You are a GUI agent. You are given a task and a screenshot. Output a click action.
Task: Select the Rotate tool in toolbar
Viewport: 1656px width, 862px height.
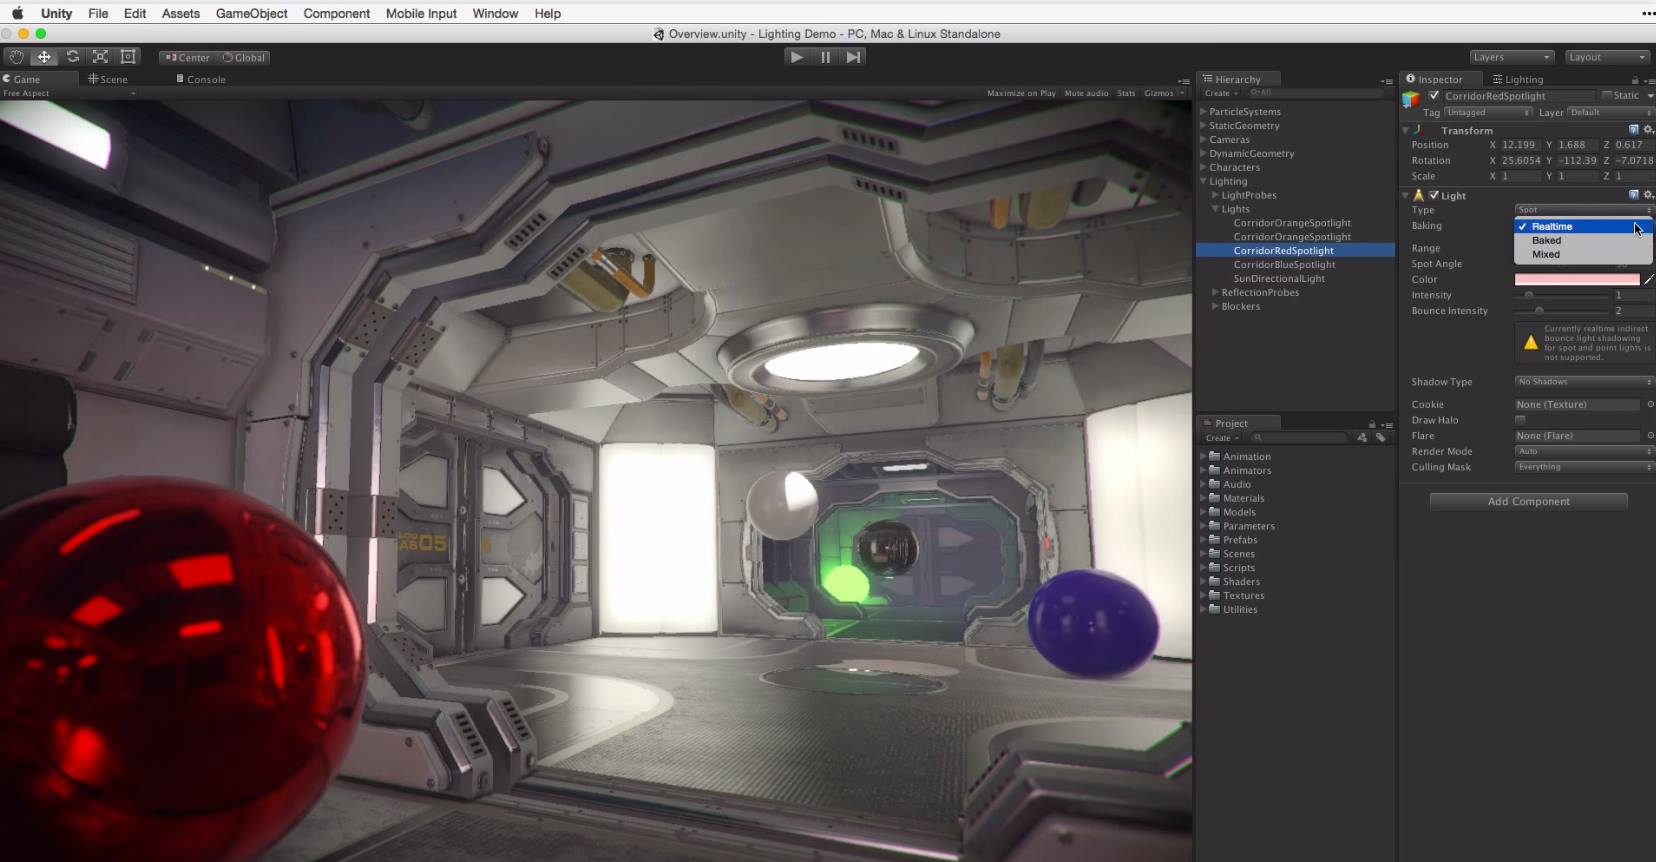coord(73,57)
